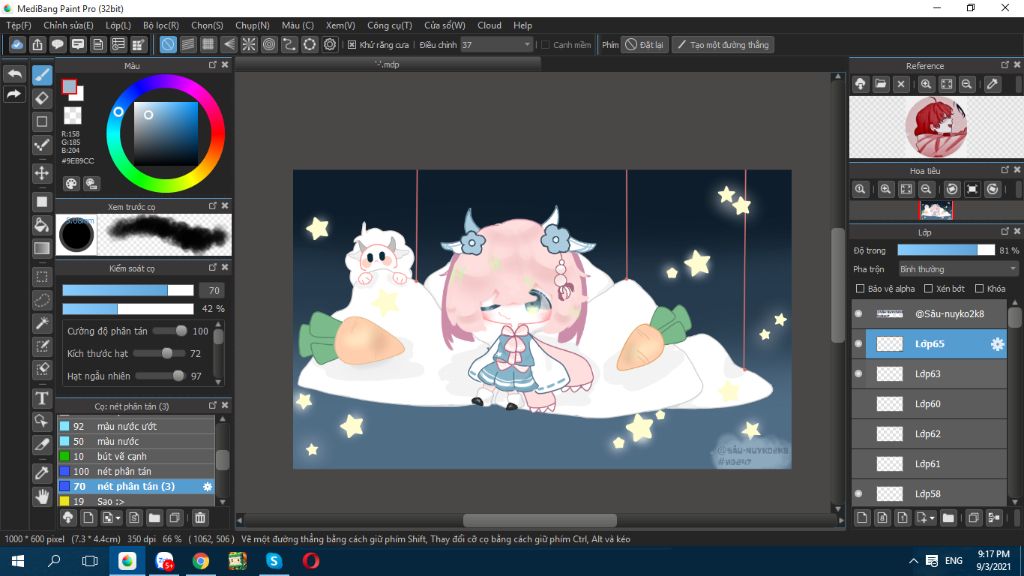This screenshot has height=576, width=1024.
Task: Undock the Kiểm soát cọ panel
Action: click(x=212, y=268)
